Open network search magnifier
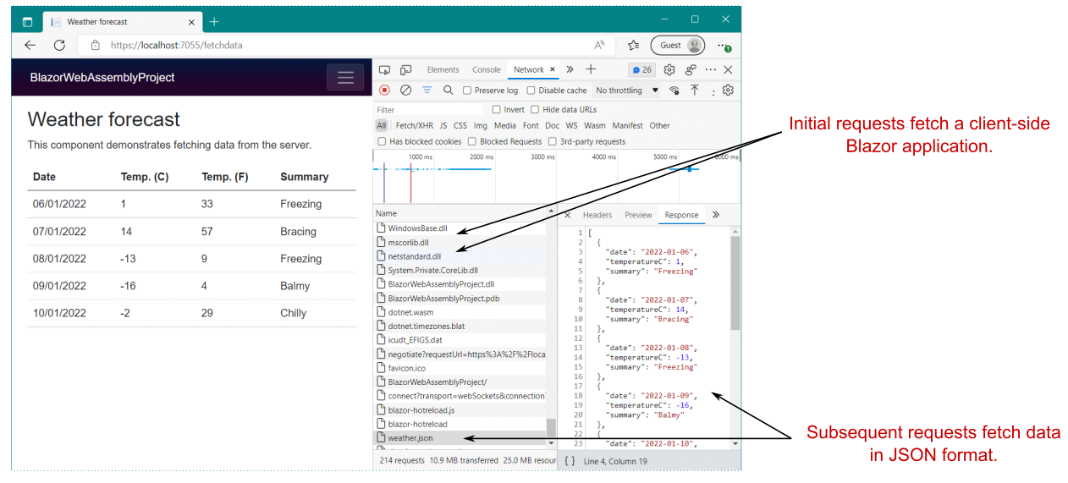 448,90
